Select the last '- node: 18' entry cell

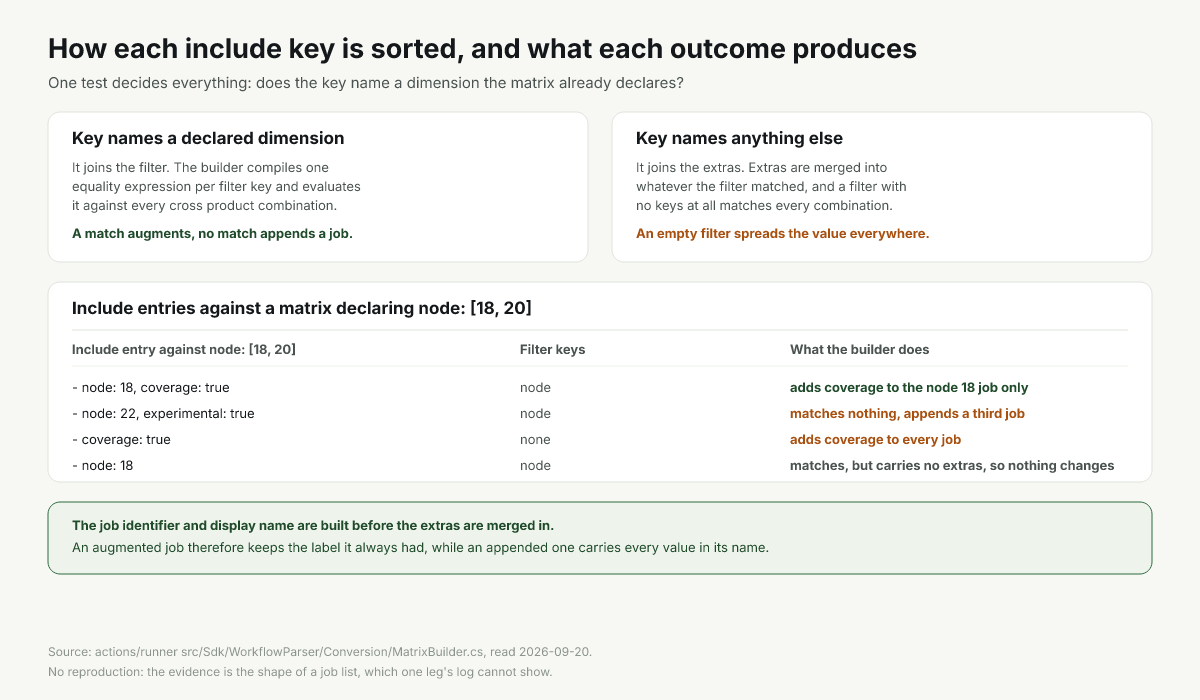click(103, 465)
